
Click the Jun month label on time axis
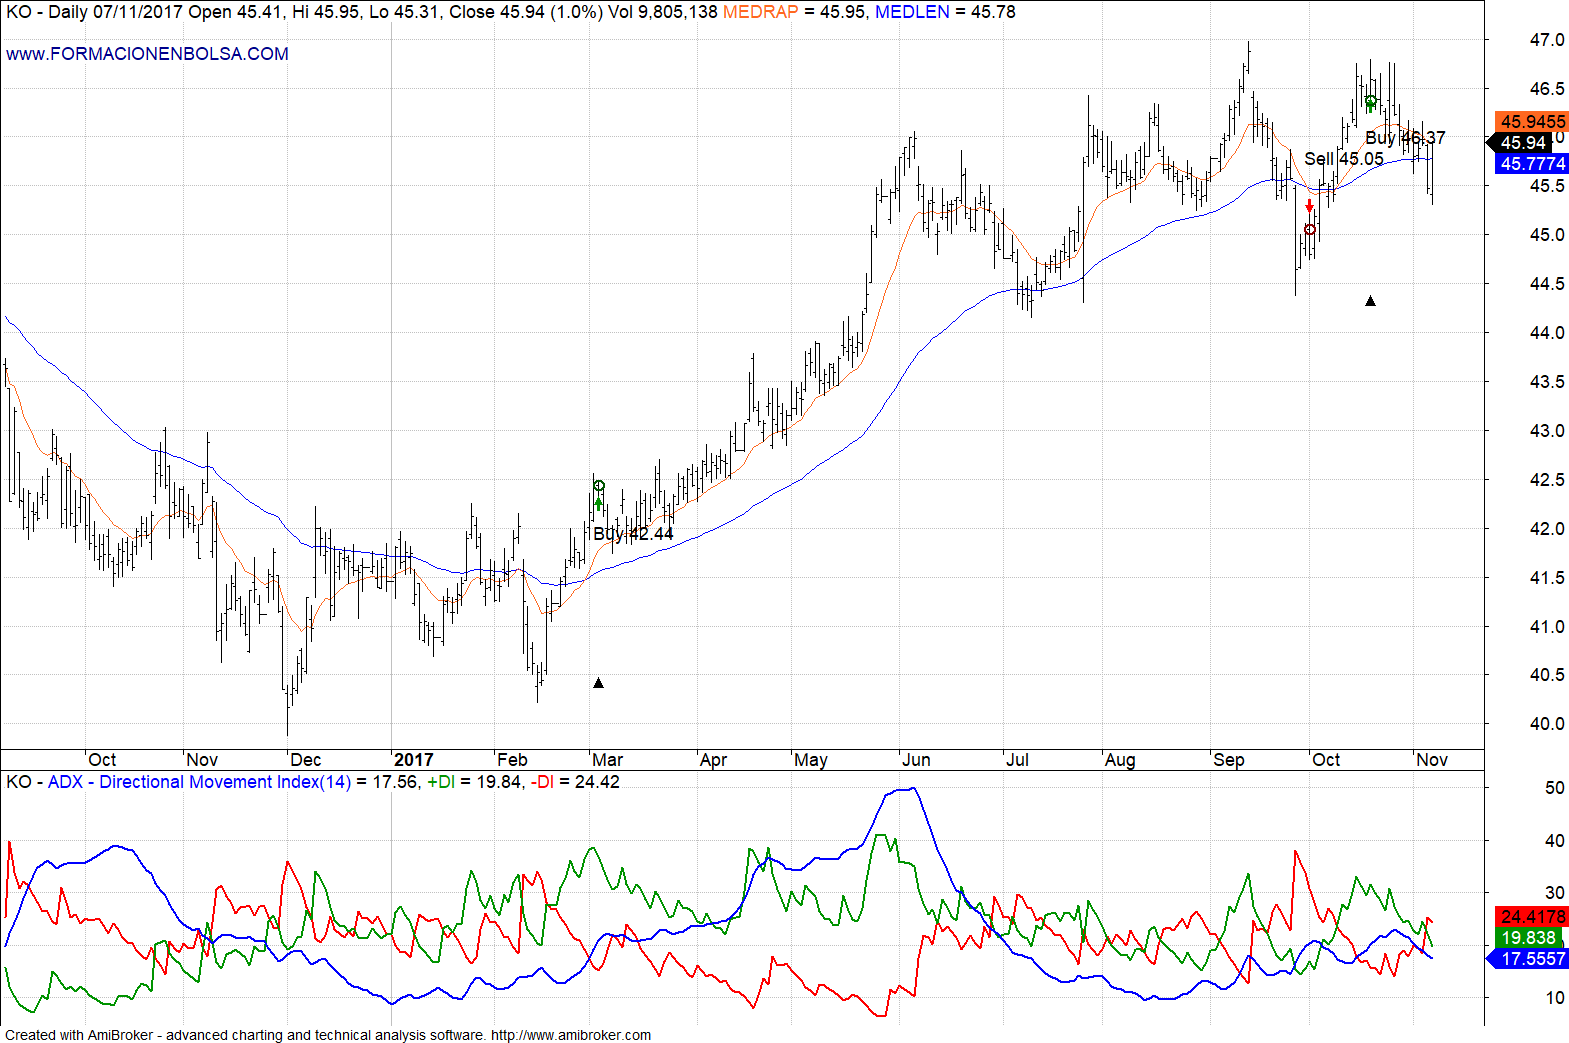tap(916, 760)
